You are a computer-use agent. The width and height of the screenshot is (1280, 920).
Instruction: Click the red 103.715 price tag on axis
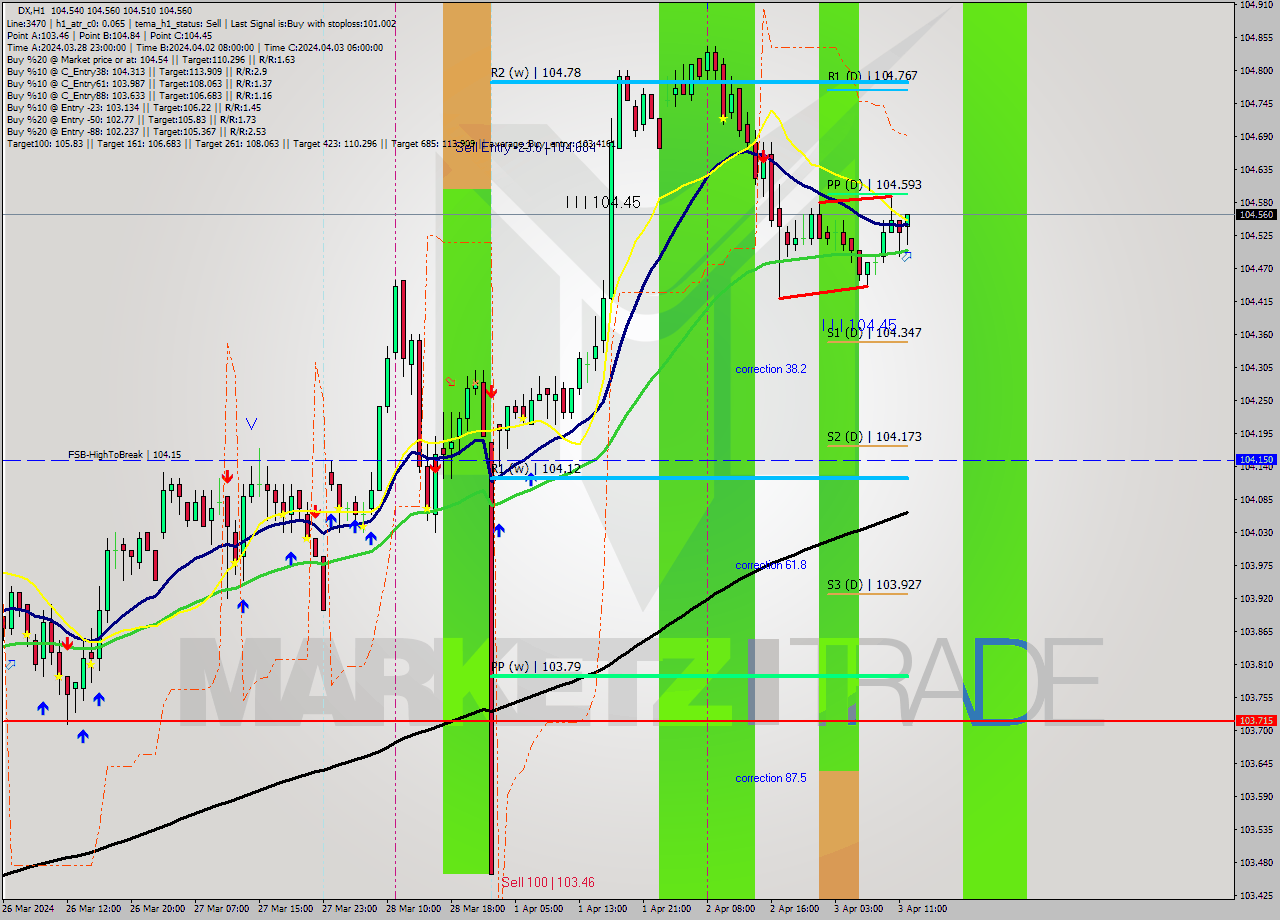1257,720
